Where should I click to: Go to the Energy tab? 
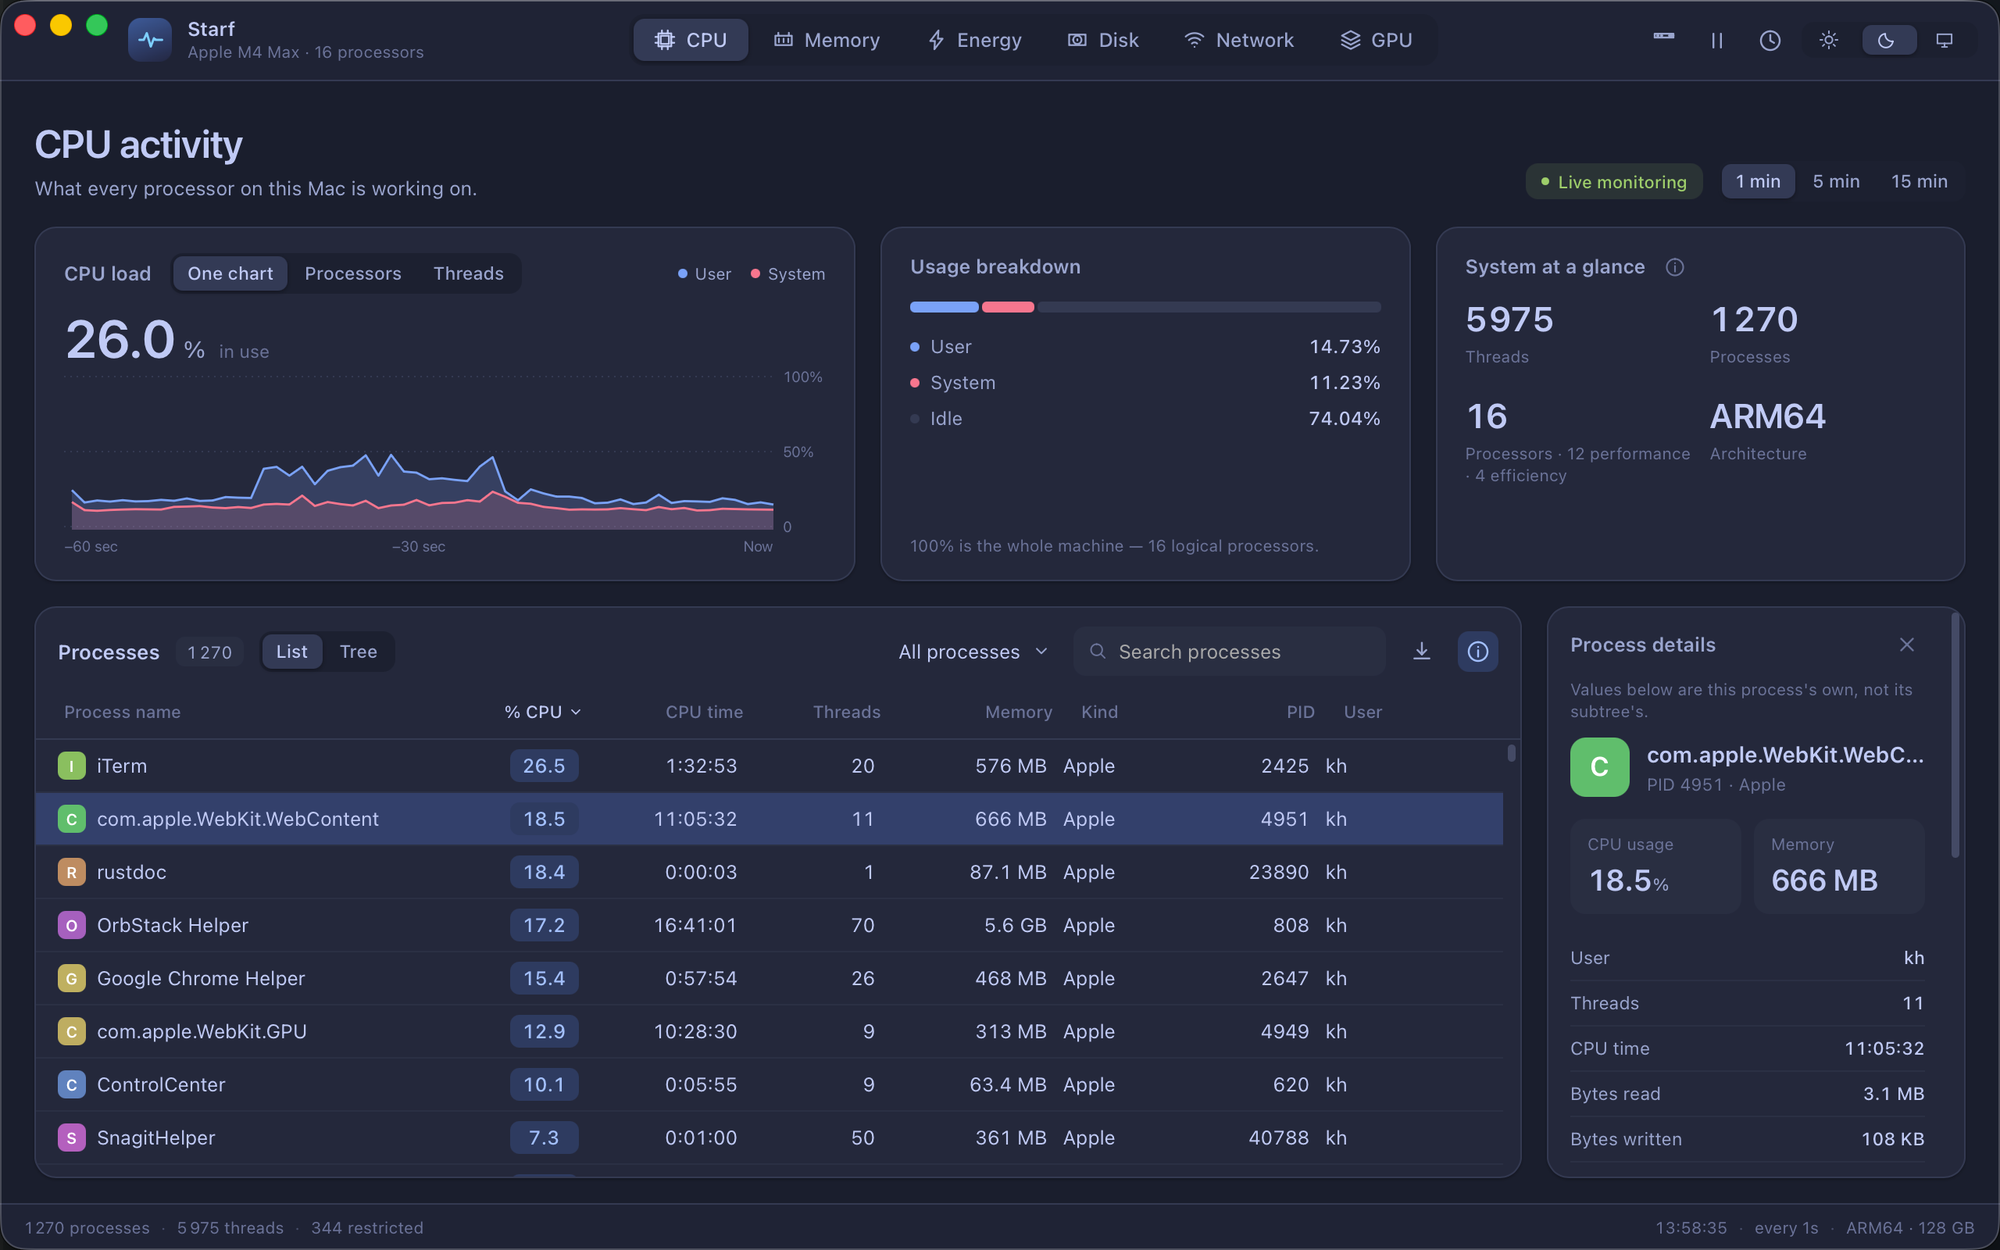[974, 41]
